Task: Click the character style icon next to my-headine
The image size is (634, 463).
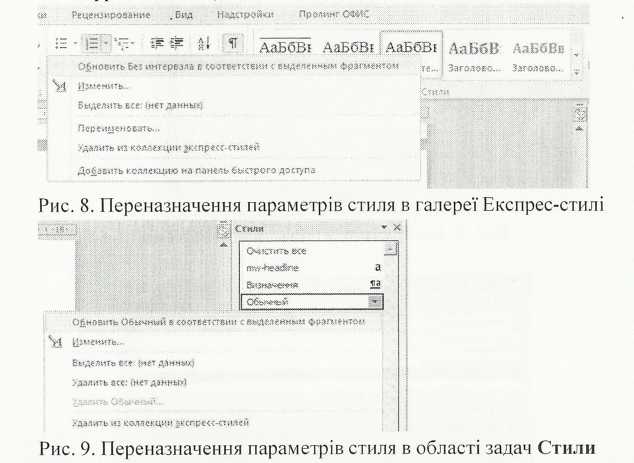Action: point(378,267)
